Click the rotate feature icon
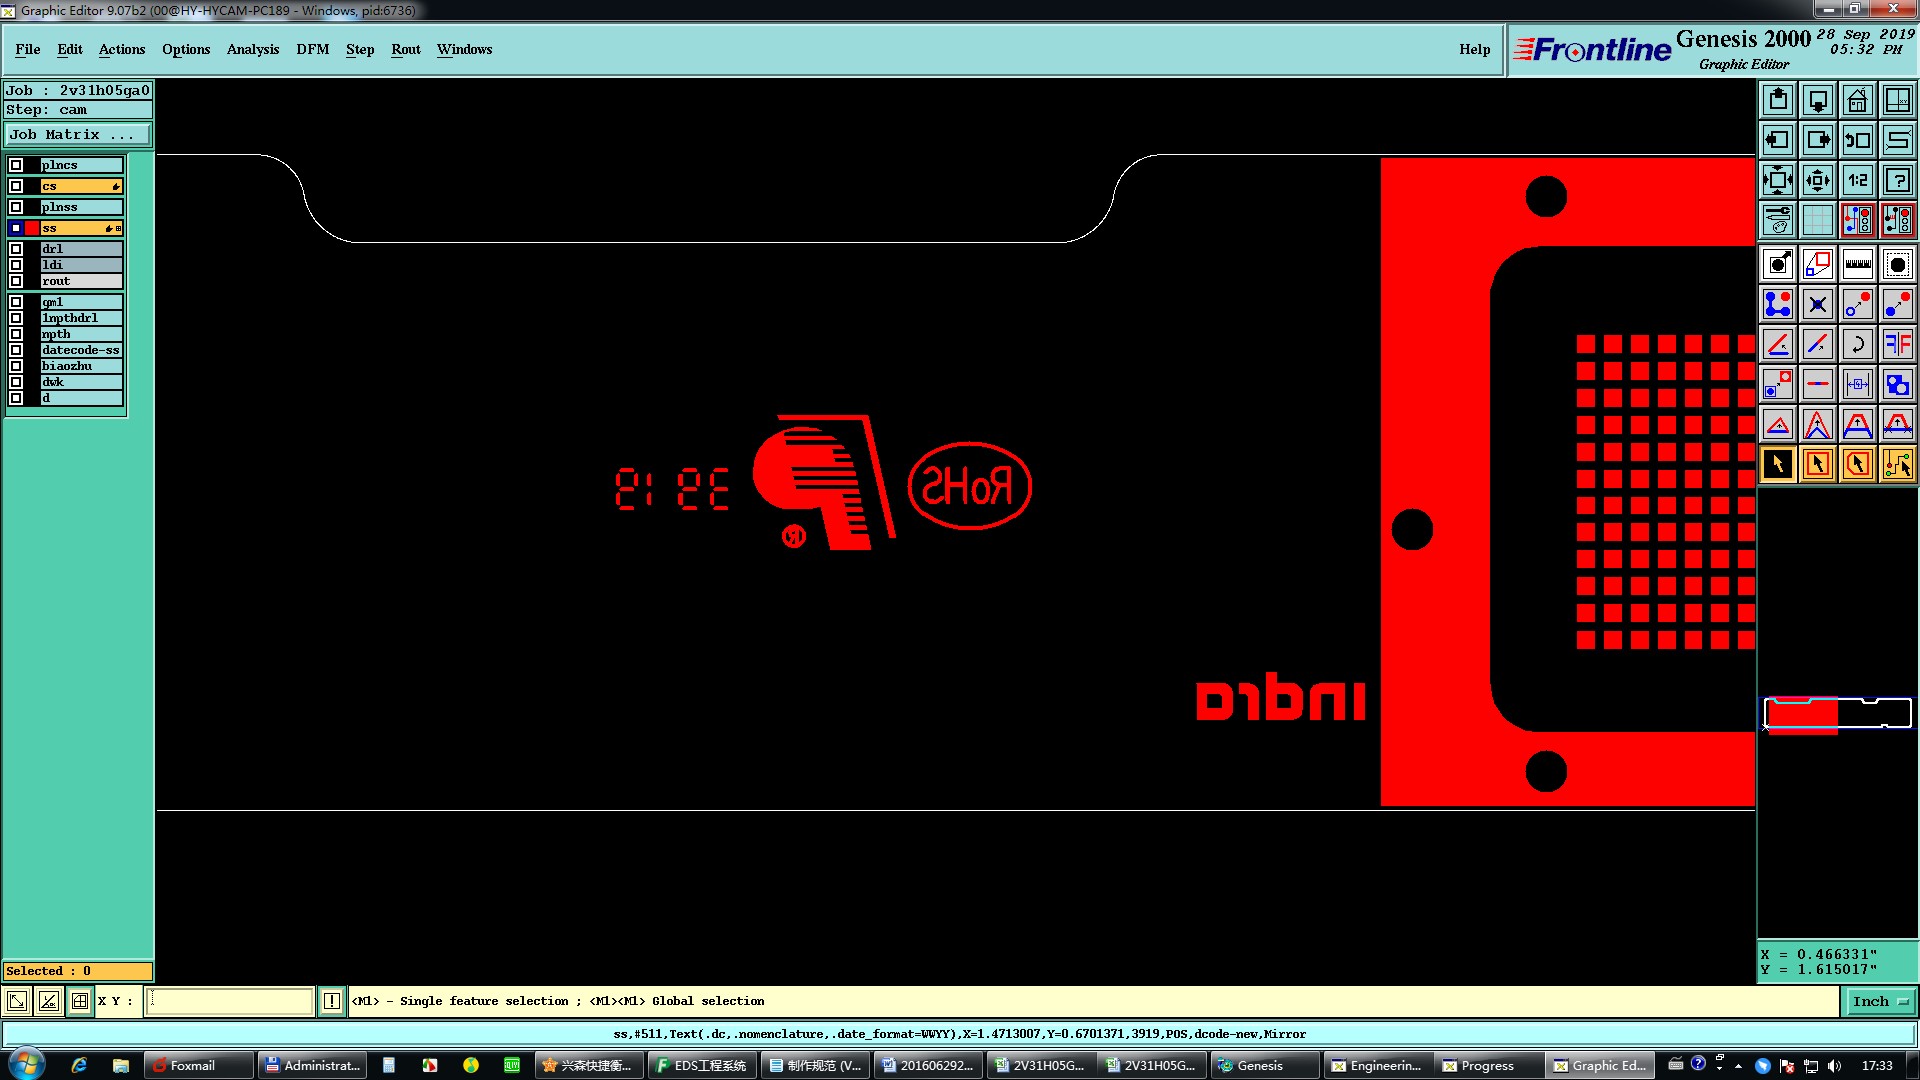Image resolution: width=1920 pixels, height=1080 pixels. 1857,344
